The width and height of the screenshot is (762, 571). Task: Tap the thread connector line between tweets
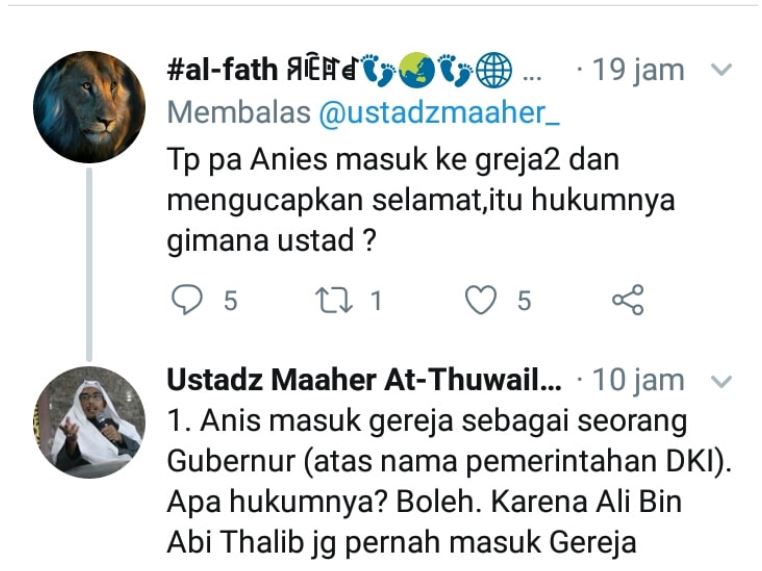(89, 265)
